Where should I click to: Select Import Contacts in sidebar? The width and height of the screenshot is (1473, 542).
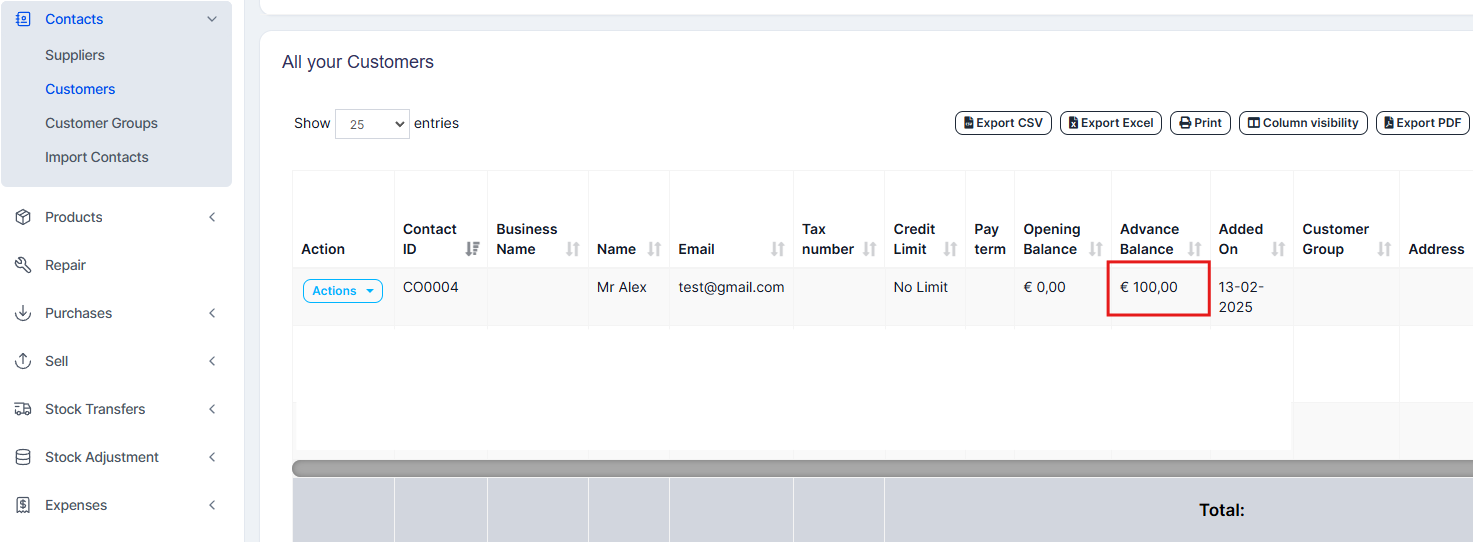tap(96, 157)
